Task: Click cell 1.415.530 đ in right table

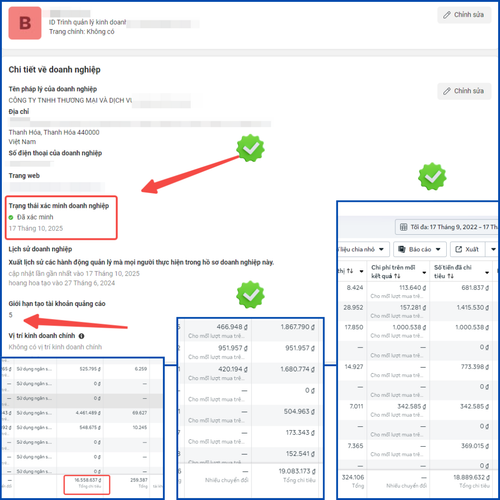Action: (473, 308)
